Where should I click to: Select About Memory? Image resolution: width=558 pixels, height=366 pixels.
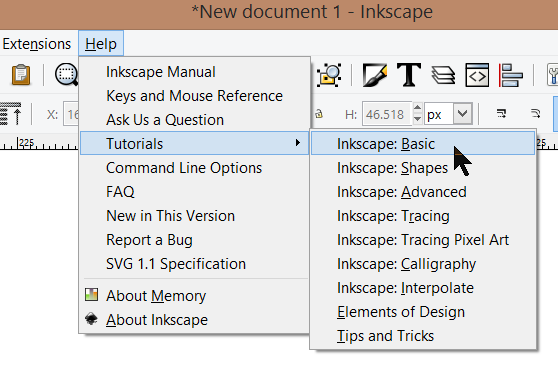[194, 296]
